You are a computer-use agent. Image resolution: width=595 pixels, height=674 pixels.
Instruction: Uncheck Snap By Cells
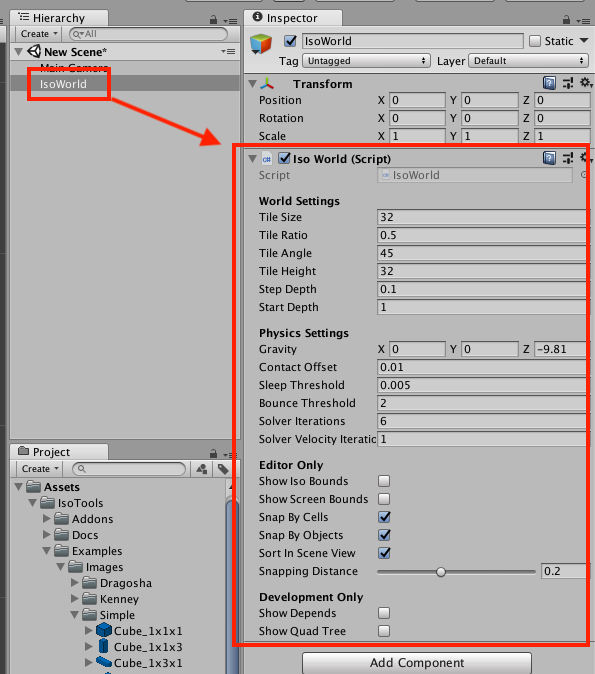(384, 517)
